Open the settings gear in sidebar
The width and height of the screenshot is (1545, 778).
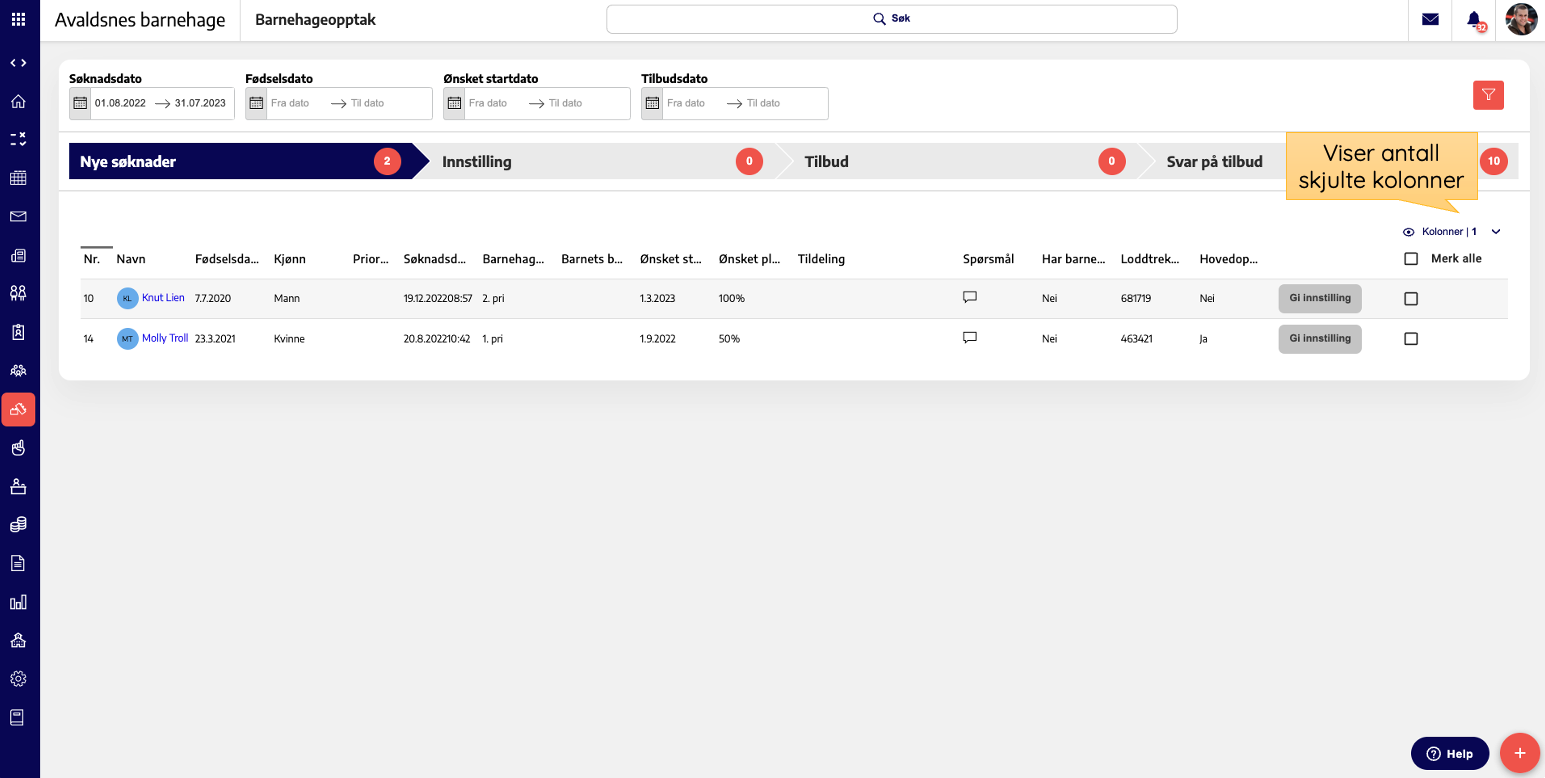click(x=18, y=679)
